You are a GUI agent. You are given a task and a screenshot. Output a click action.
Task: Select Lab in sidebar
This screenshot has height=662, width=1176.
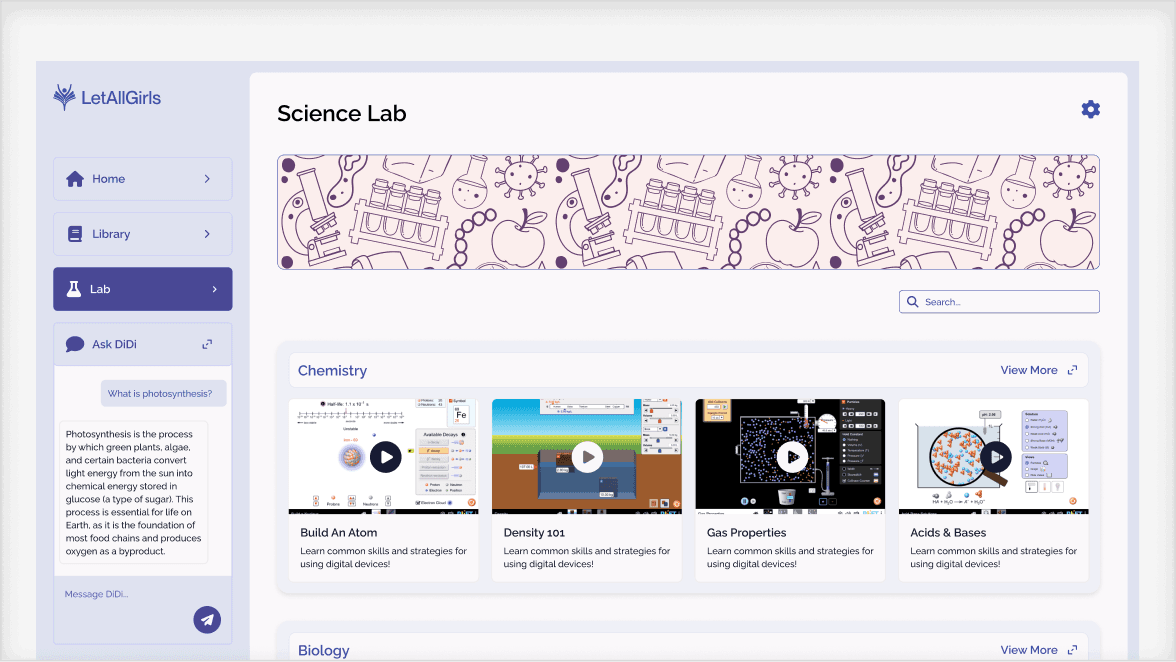pyautogui.click(x=142, y=289)
